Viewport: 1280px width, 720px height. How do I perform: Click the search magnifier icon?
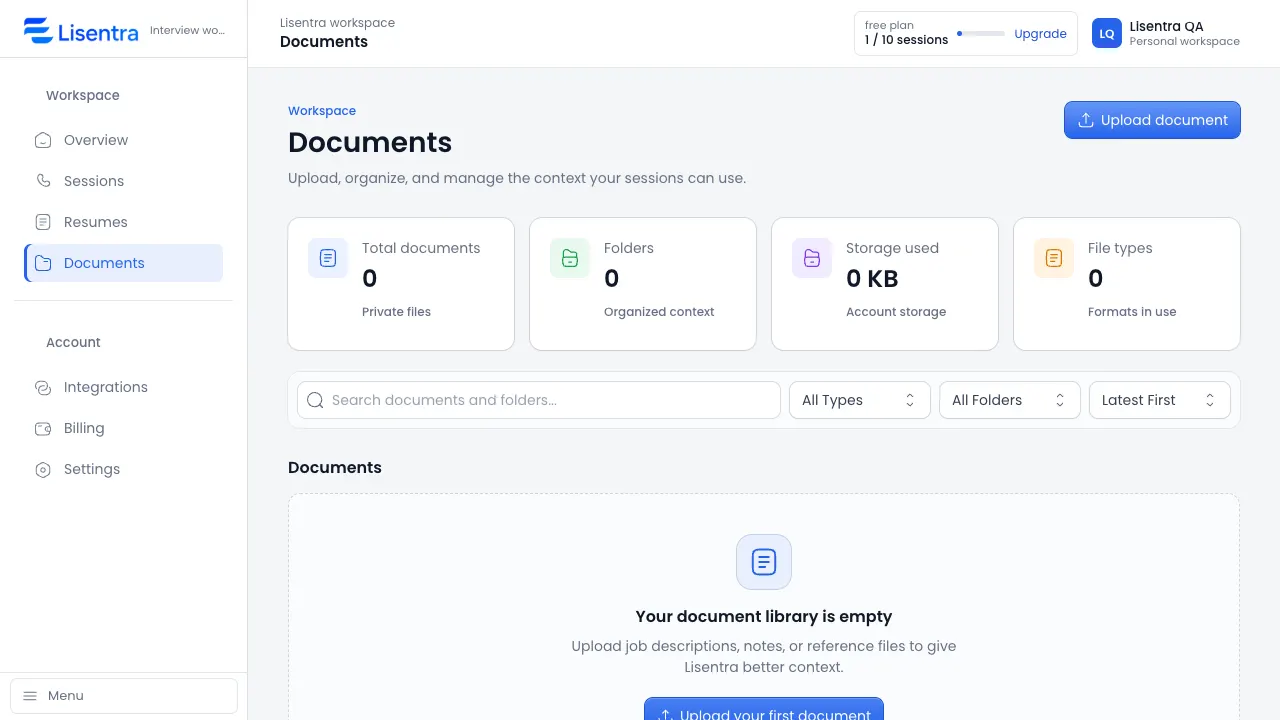[315, 400]
